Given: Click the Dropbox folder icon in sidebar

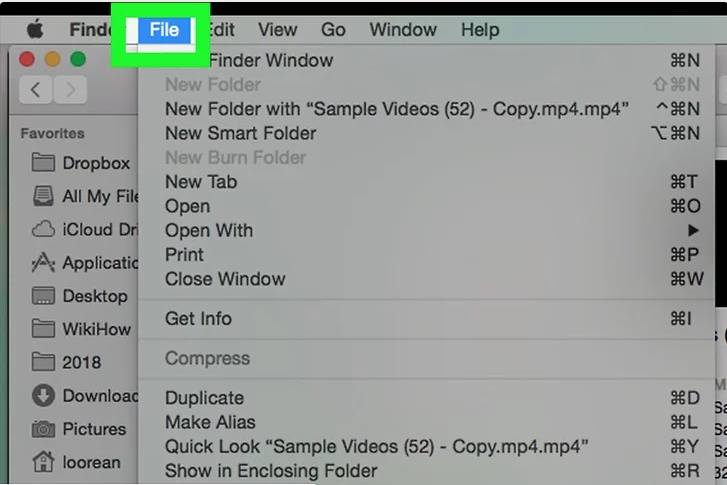Looking at the screenshot, I should pos(43,163).
